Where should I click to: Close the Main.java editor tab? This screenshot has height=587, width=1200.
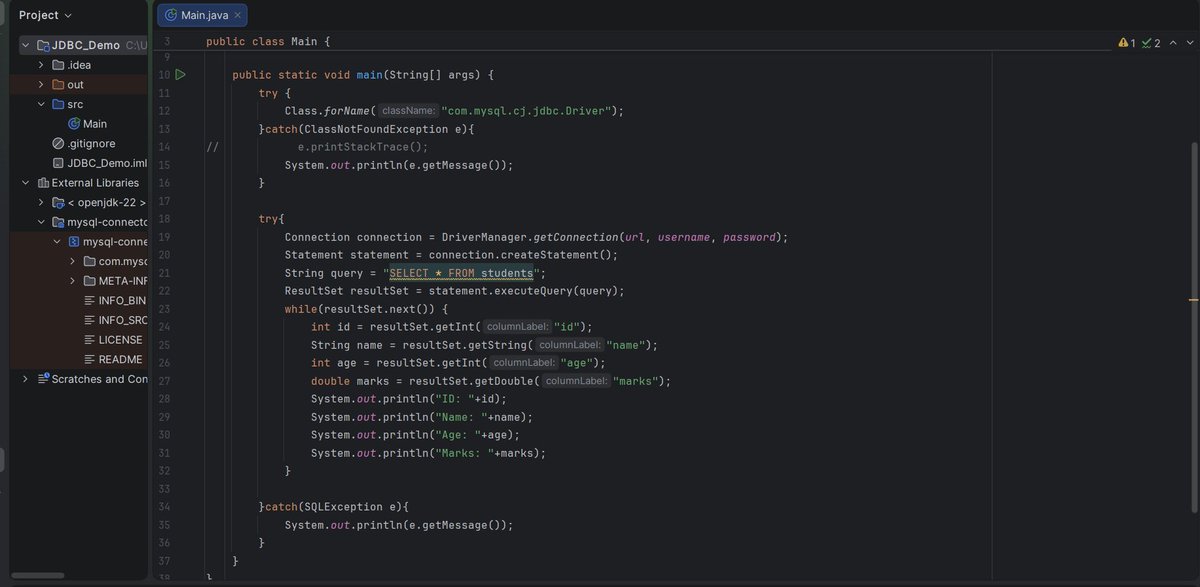click(x=237, y=15)
